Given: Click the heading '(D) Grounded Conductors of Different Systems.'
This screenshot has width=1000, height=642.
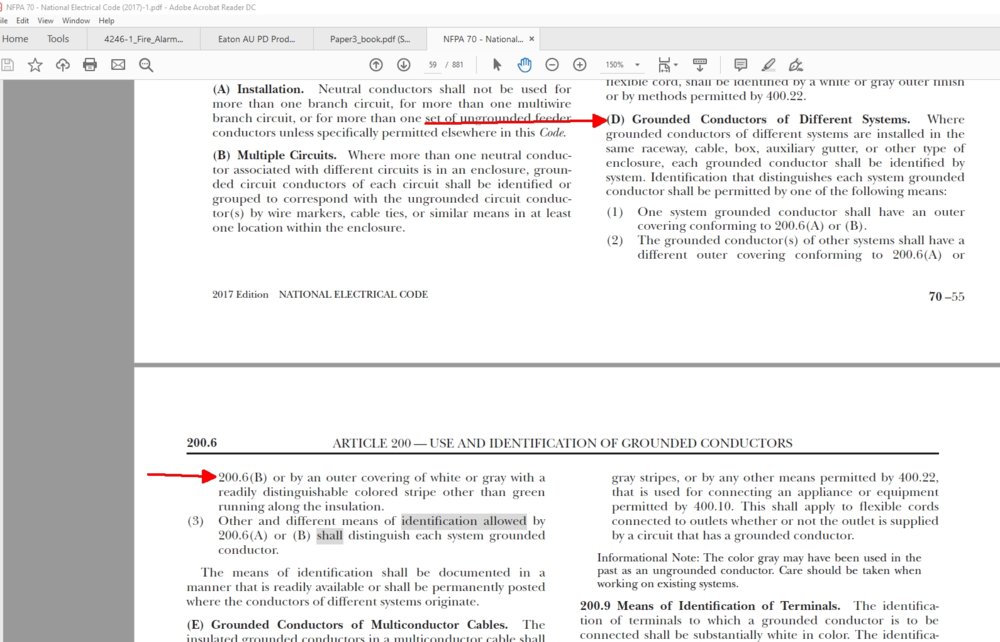Looking at the screenshot, I should 758,119.
